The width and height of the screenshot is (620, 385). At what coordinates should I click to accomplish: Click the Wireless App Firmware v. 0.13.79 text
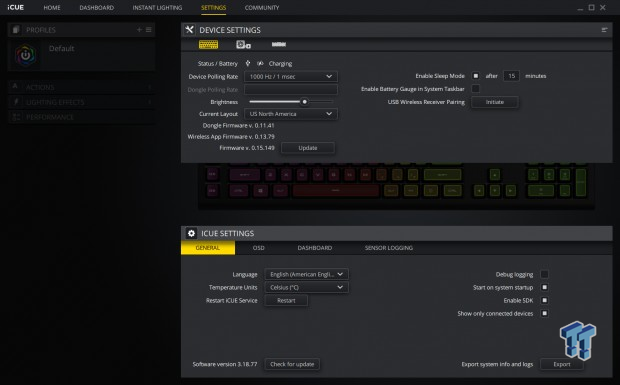(x=231, y=136)
